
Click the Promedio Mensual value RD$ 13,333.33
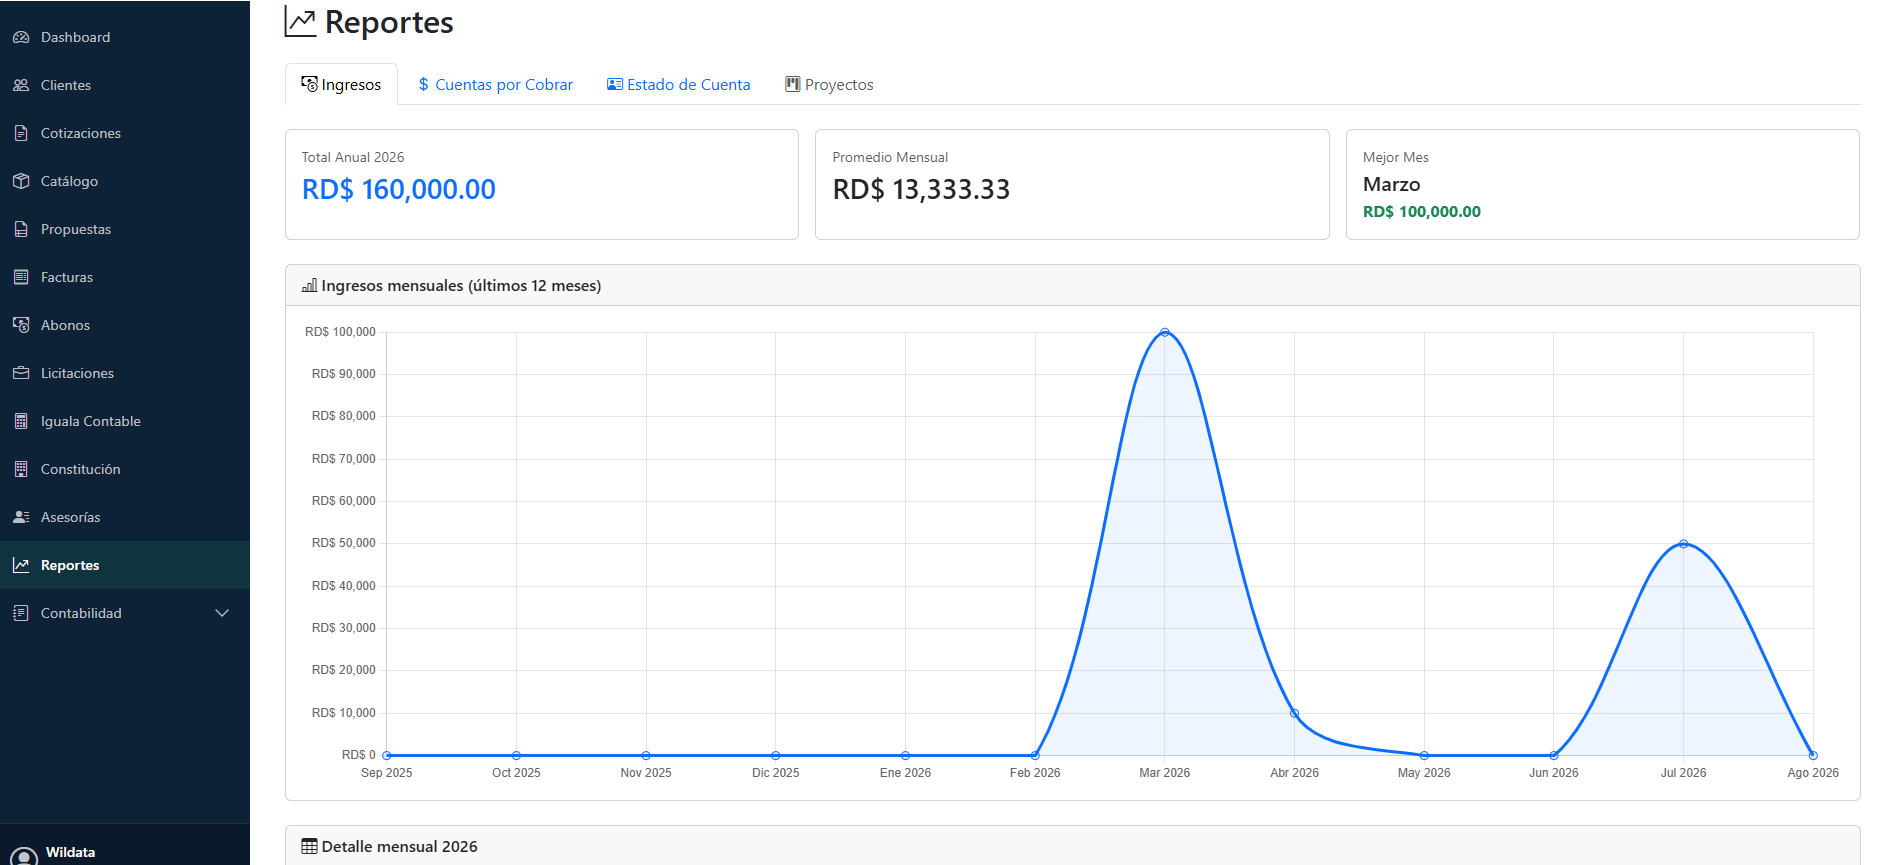pyautogui.click(x=921, y=189)
